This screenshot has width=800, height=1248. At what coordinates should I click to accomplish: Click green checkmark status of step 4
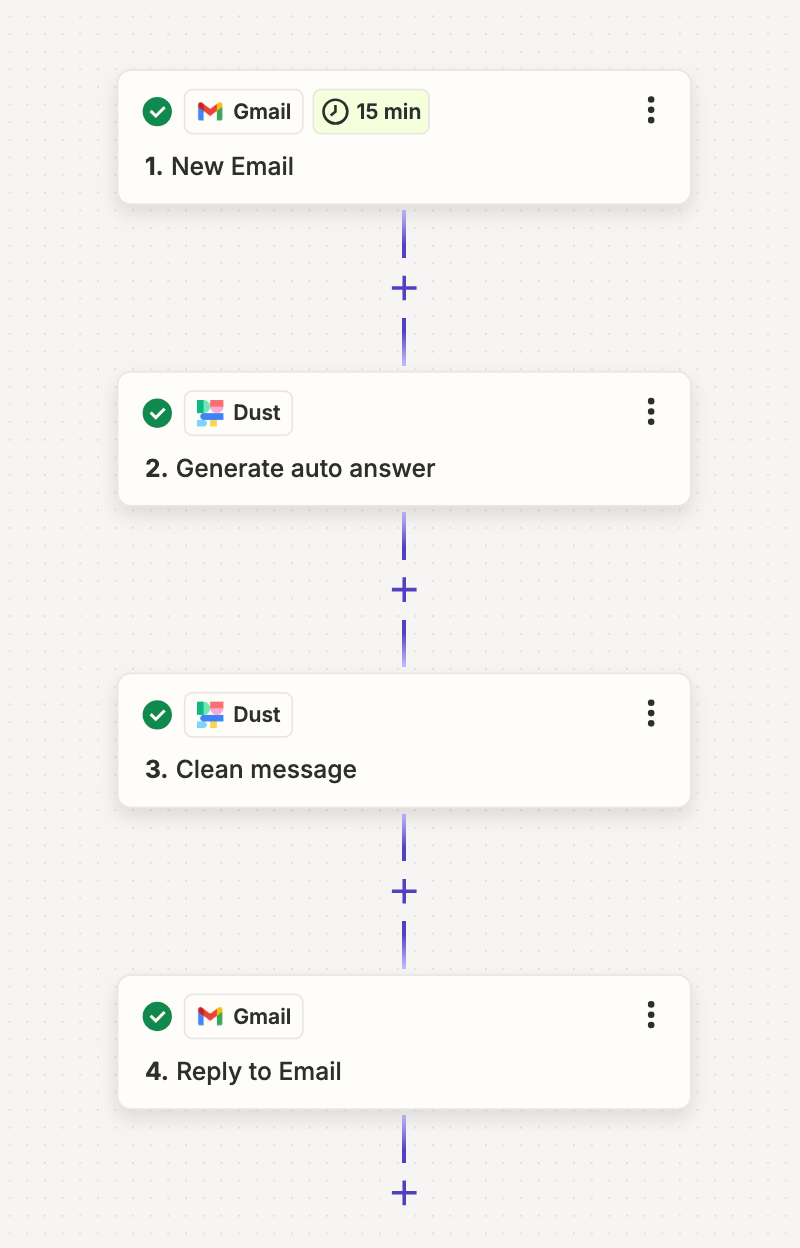pyautogui.click(x=157, y=1017)
